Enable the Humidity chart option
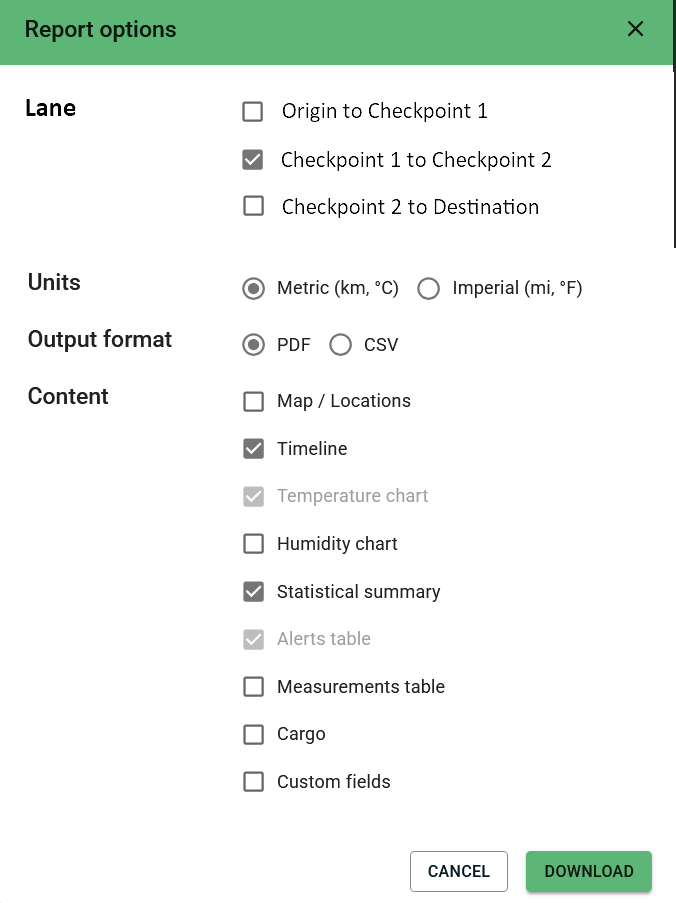 tap(254, 544)
